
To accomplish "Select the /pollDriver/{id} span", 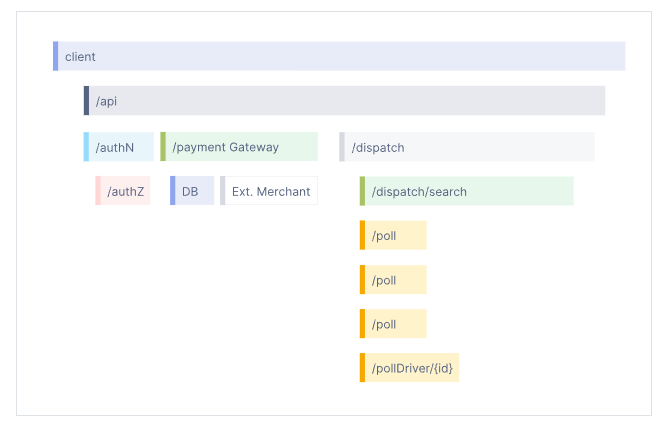I will coord(412,368).
